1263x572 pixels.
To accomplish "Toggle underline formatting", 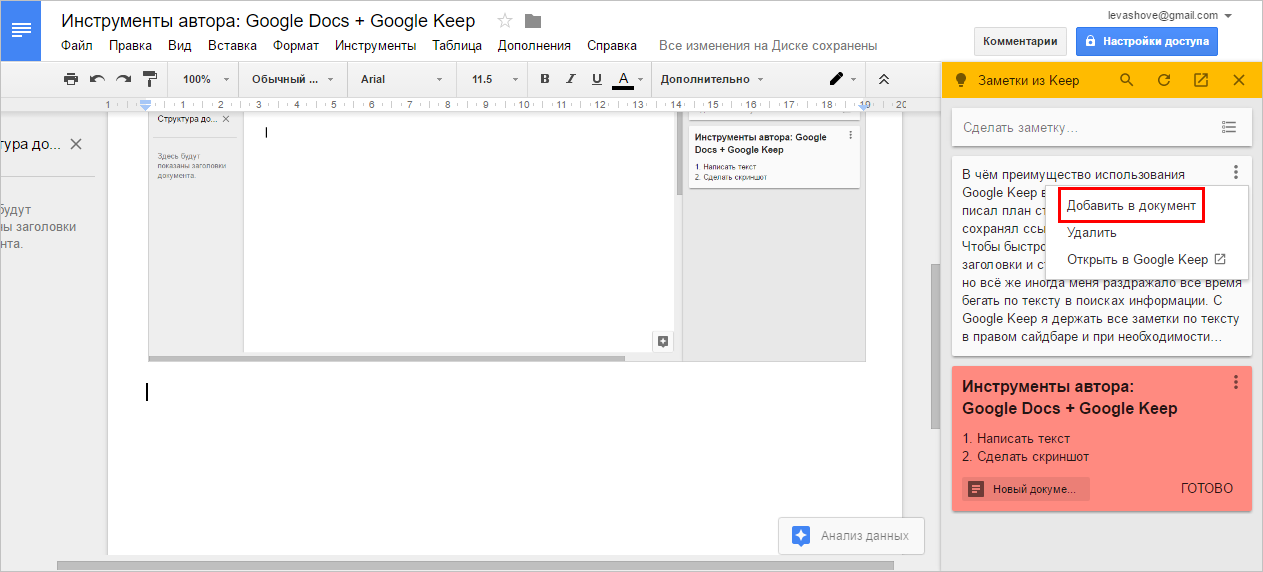I will 597,79.
